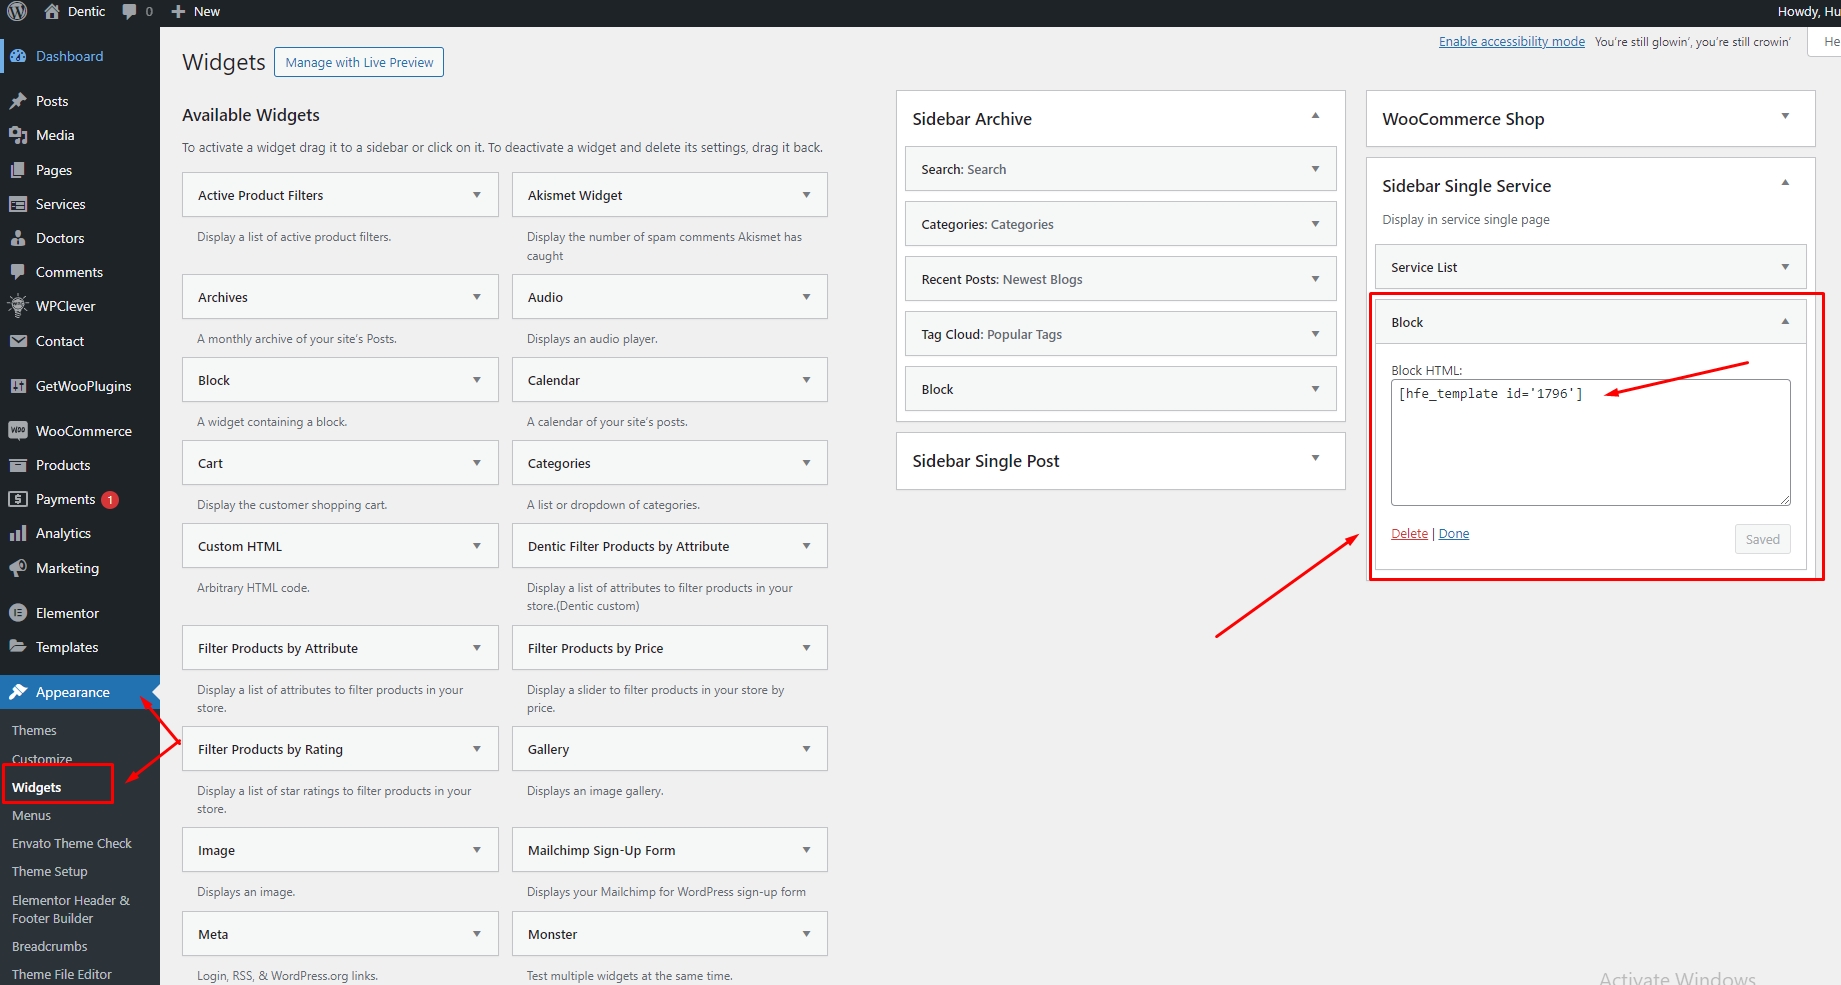Image resolution: width=1841 pixels, height=985 pixels.
Task: Expand the Custom HTML widget dropdown
Action: (x=477, y=546)
